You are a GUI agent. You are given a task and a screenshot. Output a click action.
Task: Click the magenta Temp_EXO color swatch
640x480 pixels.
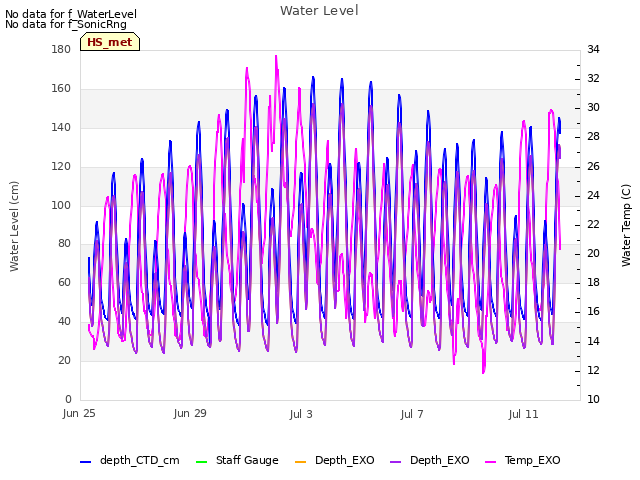(x=490, y=461)
